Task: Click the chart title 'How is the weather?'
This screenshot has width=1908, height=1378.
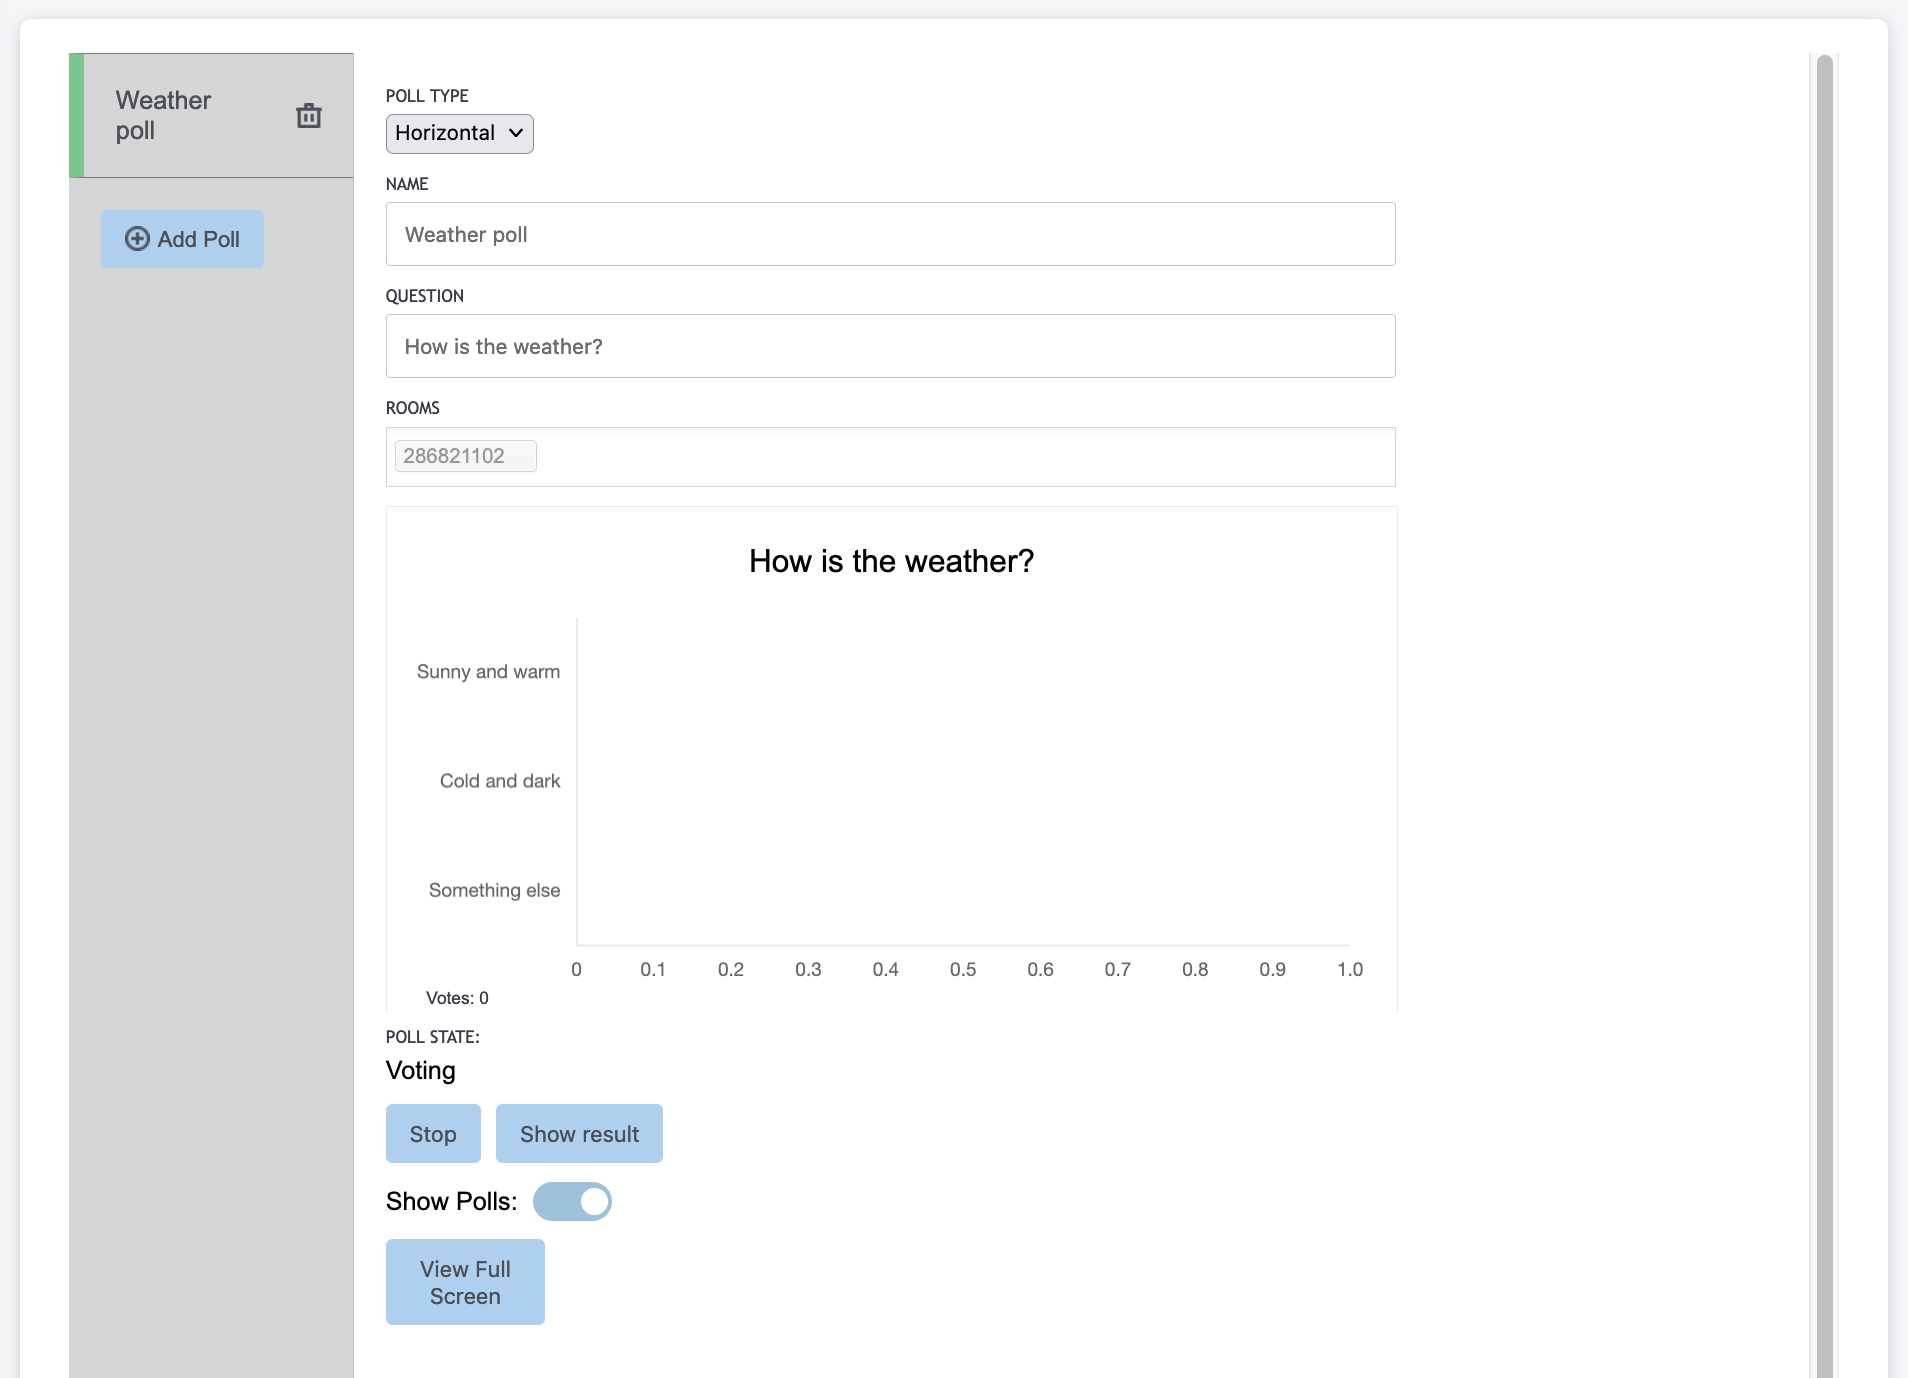Action: click(x=891, y=562)
